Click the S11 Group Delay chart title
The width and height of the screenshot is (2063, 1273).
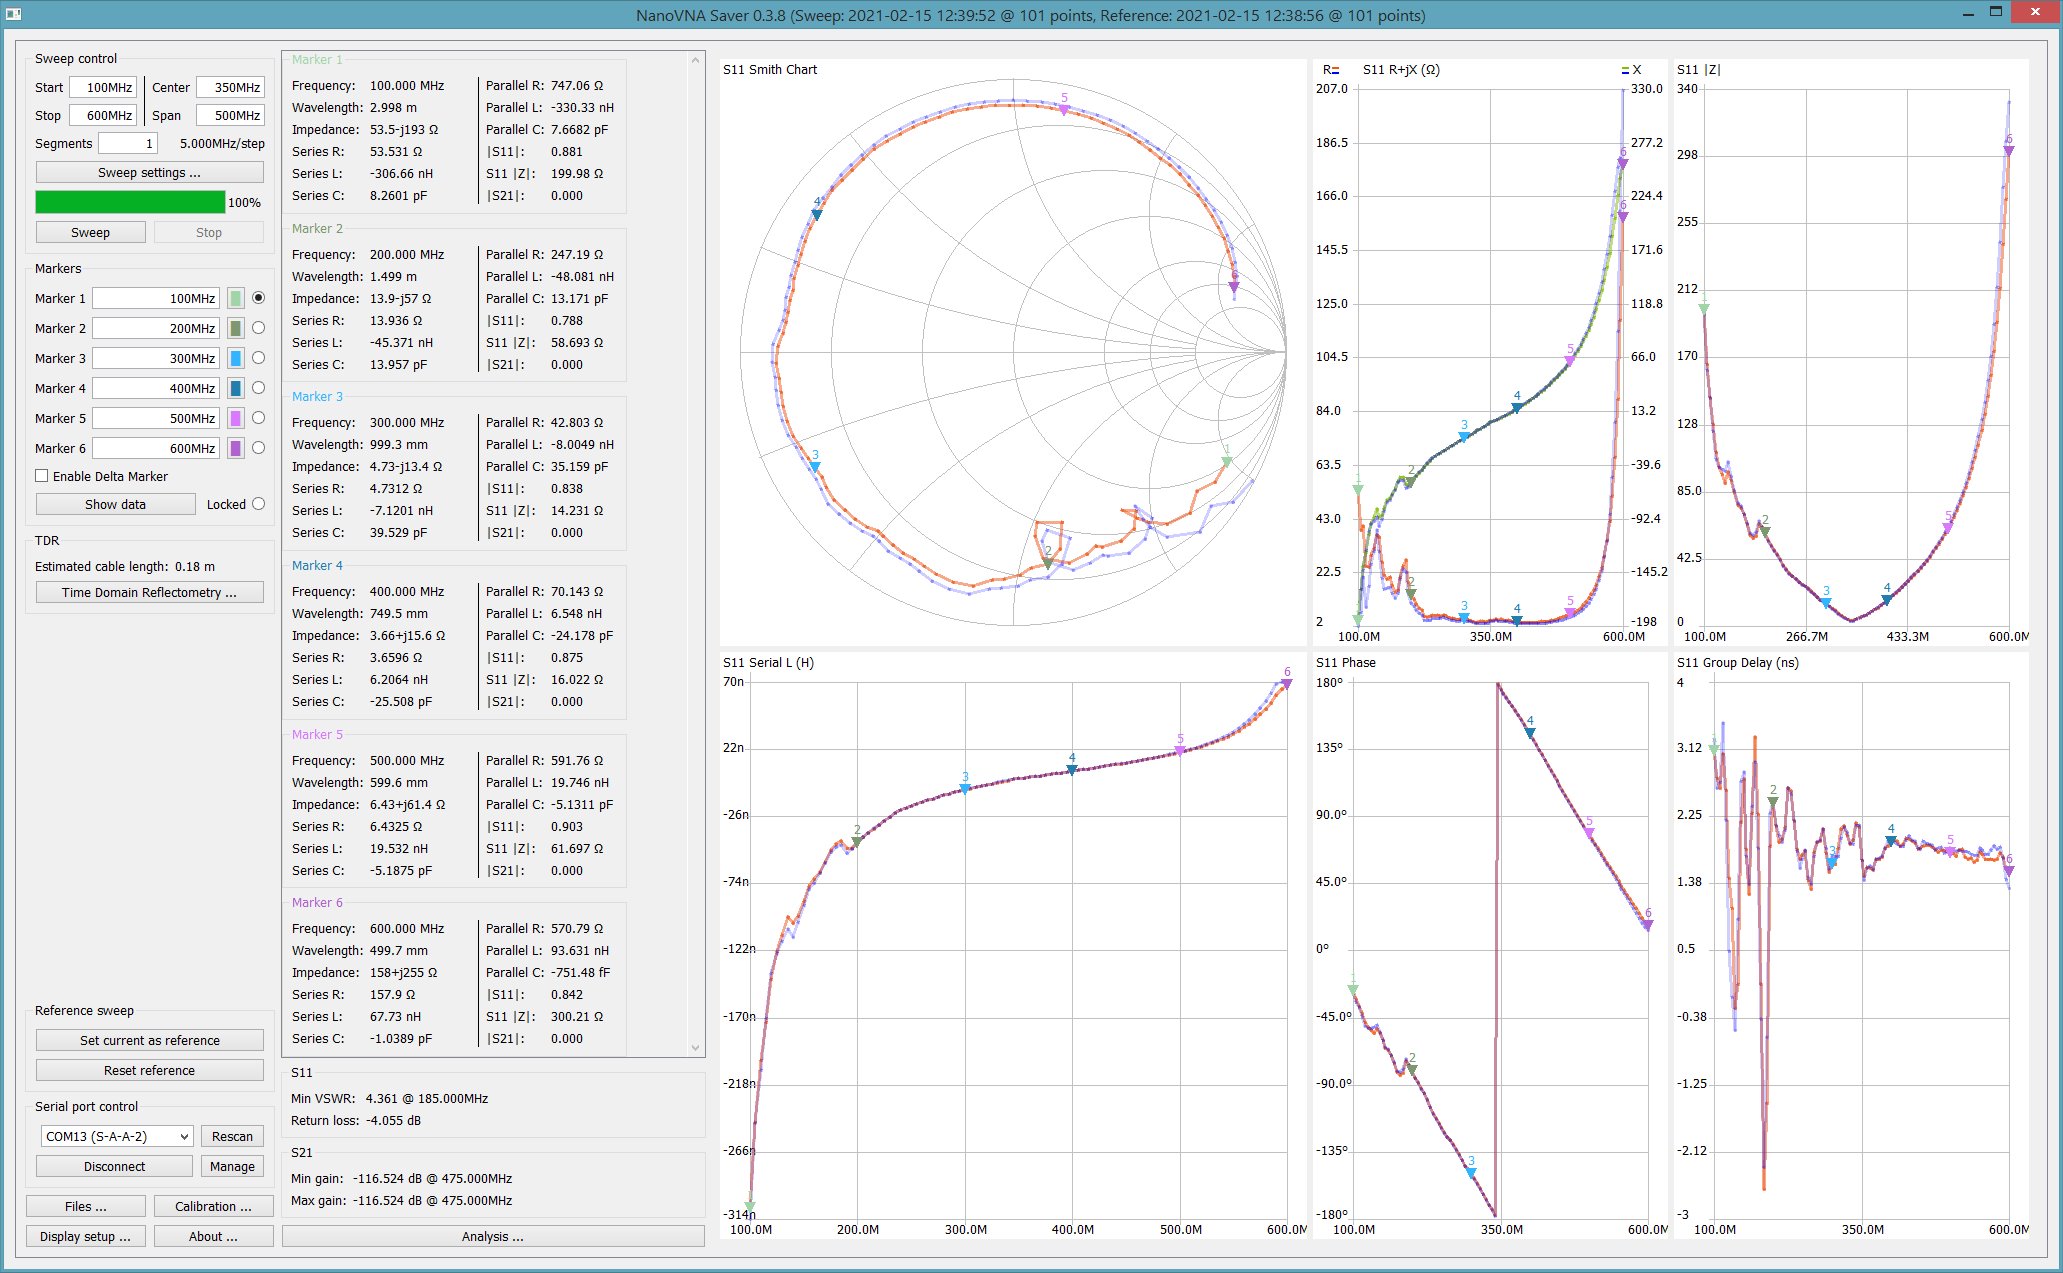click(1738, 662)
